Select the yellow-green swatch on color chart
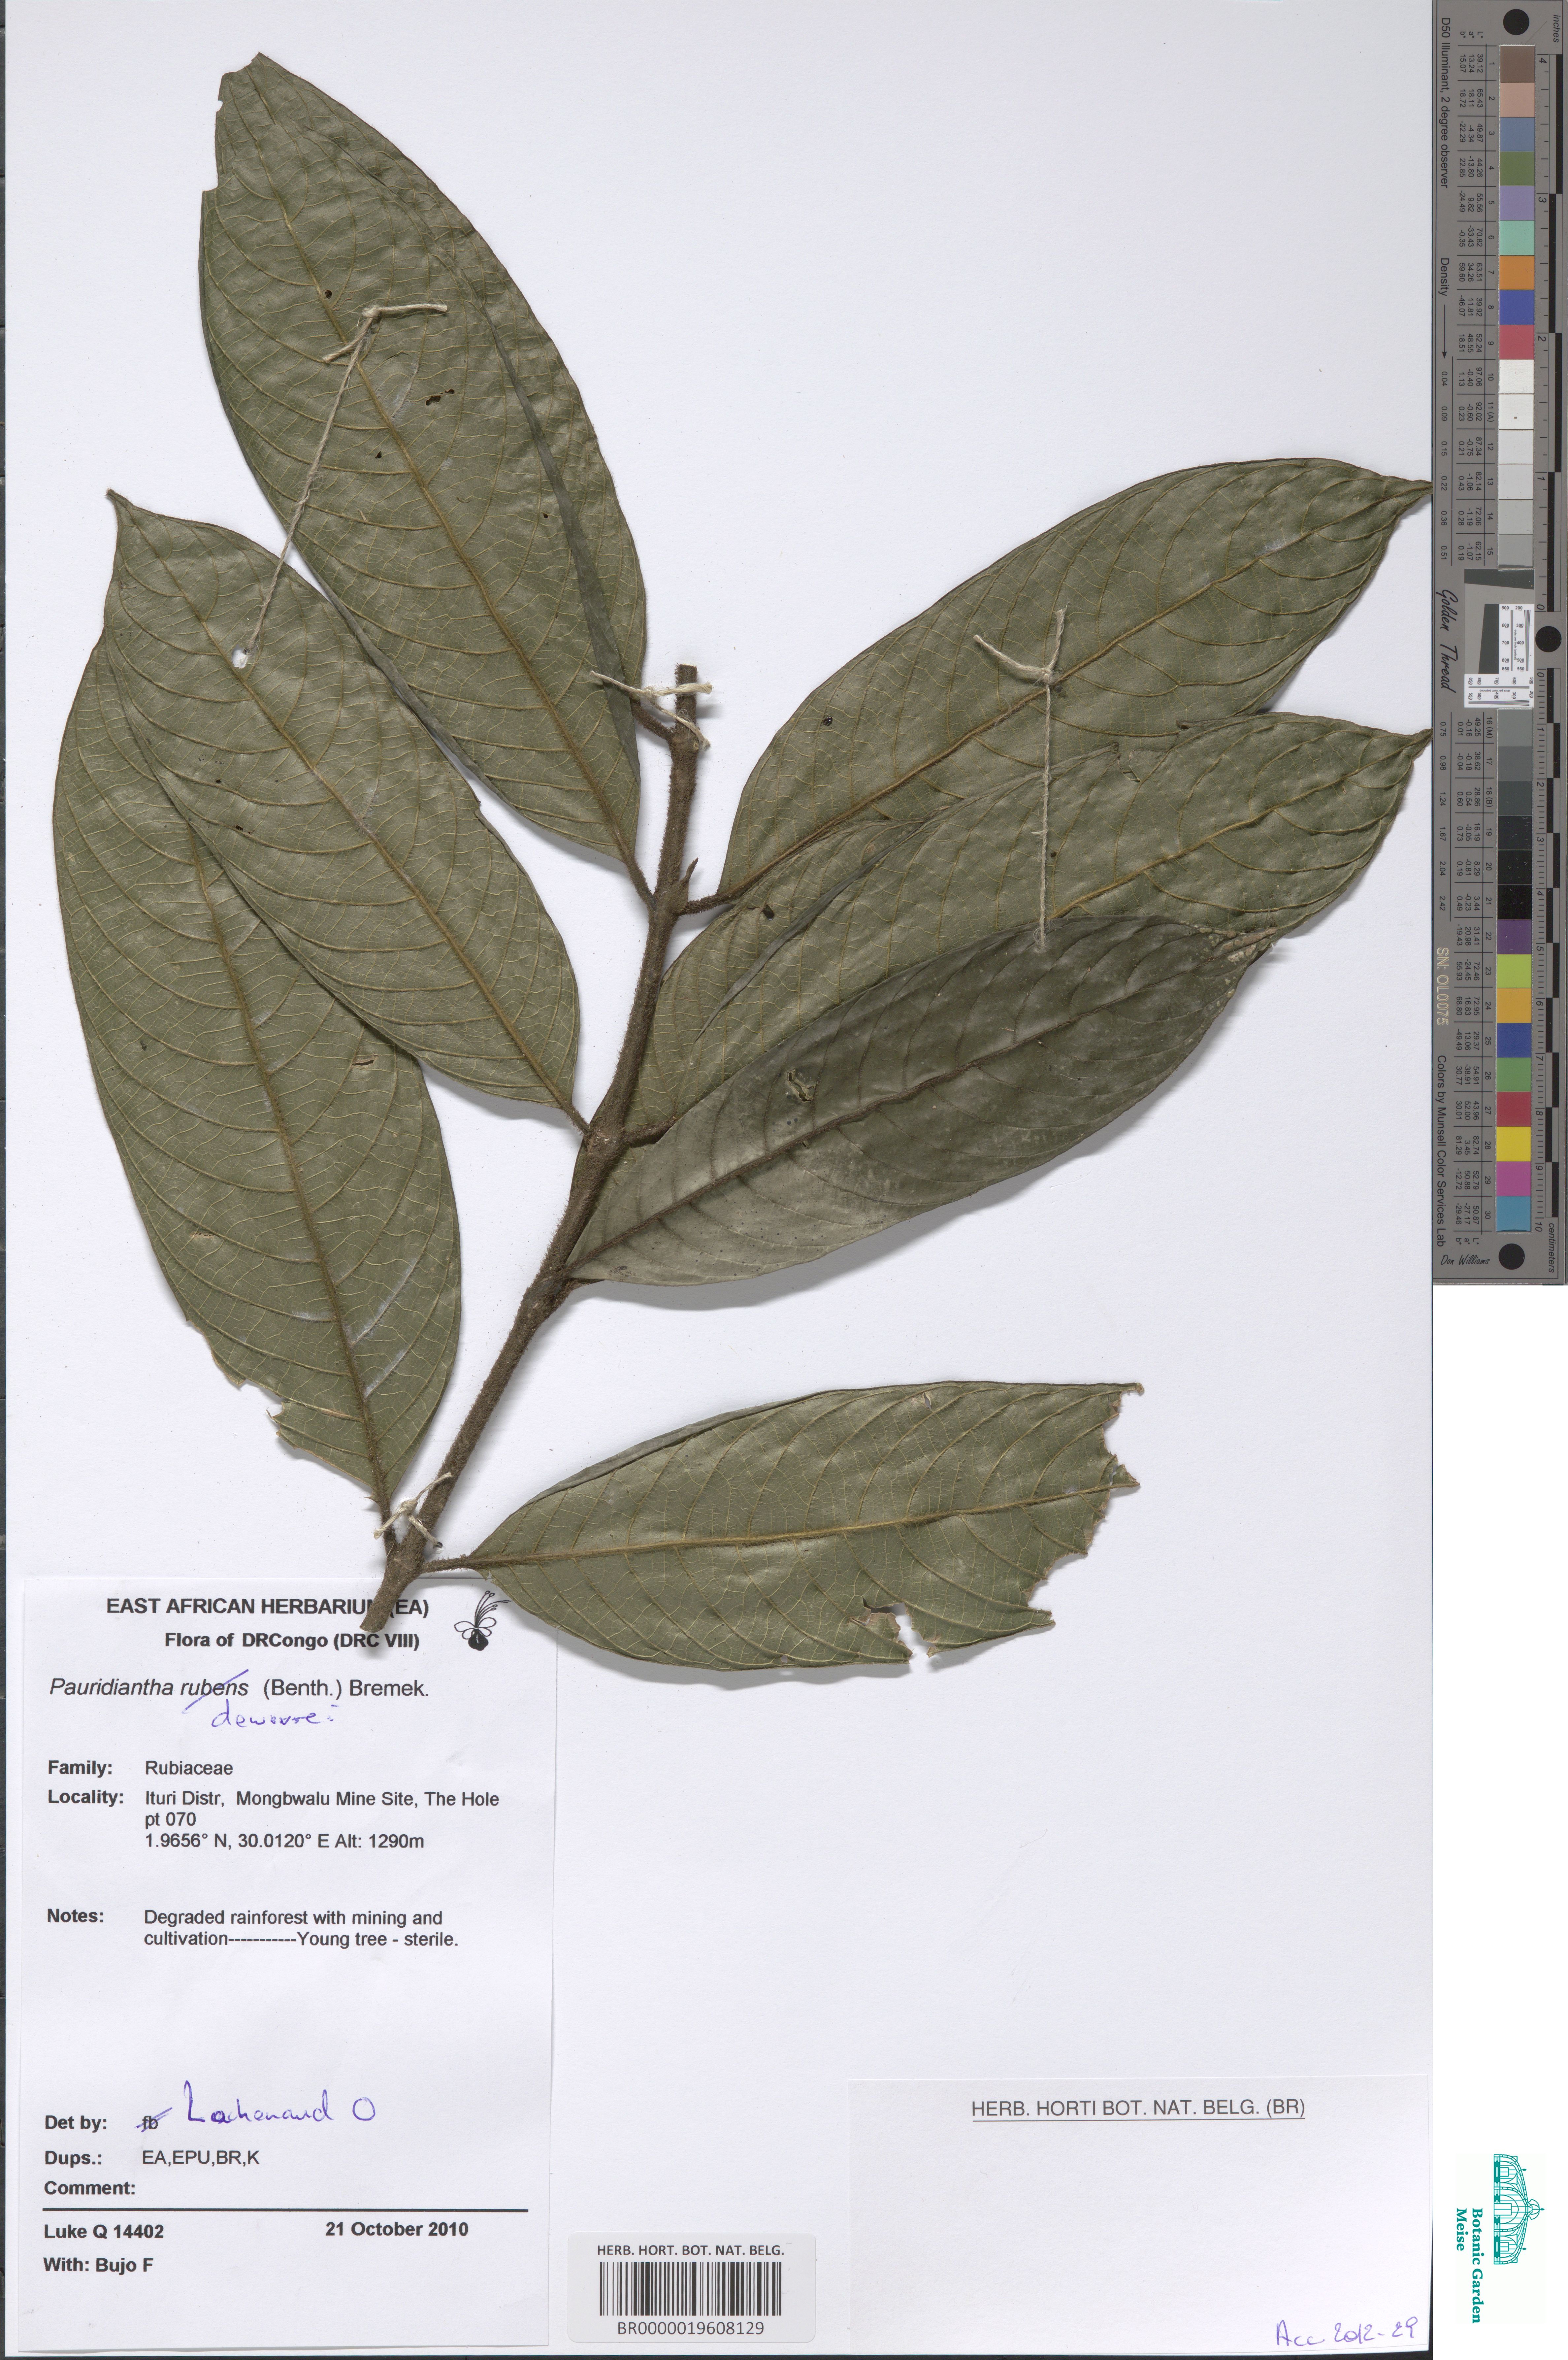 pos(1515,971)
